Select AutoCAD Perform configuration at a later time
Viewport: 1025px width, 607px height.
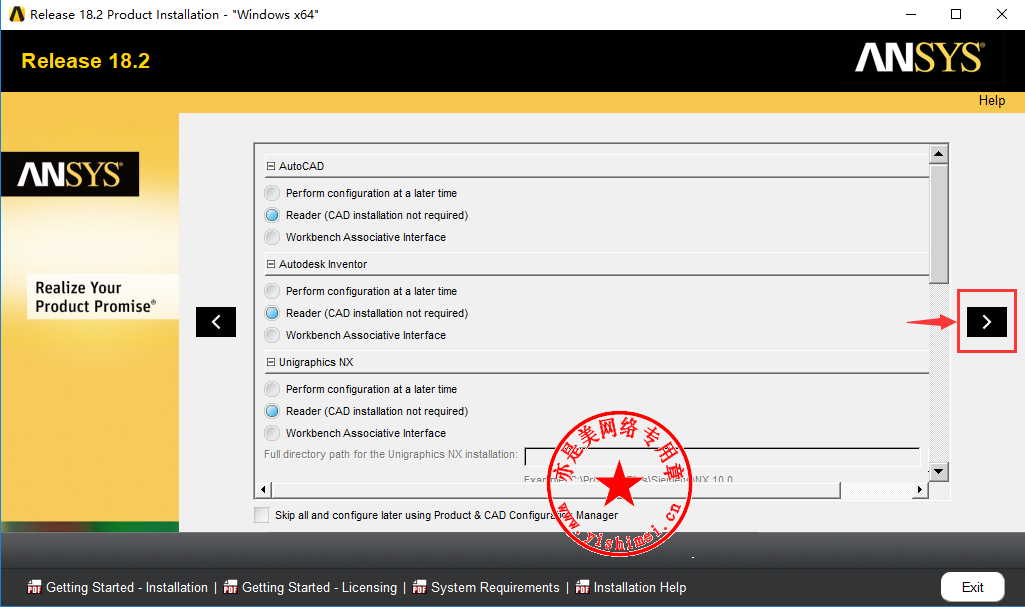pos(272,193)
